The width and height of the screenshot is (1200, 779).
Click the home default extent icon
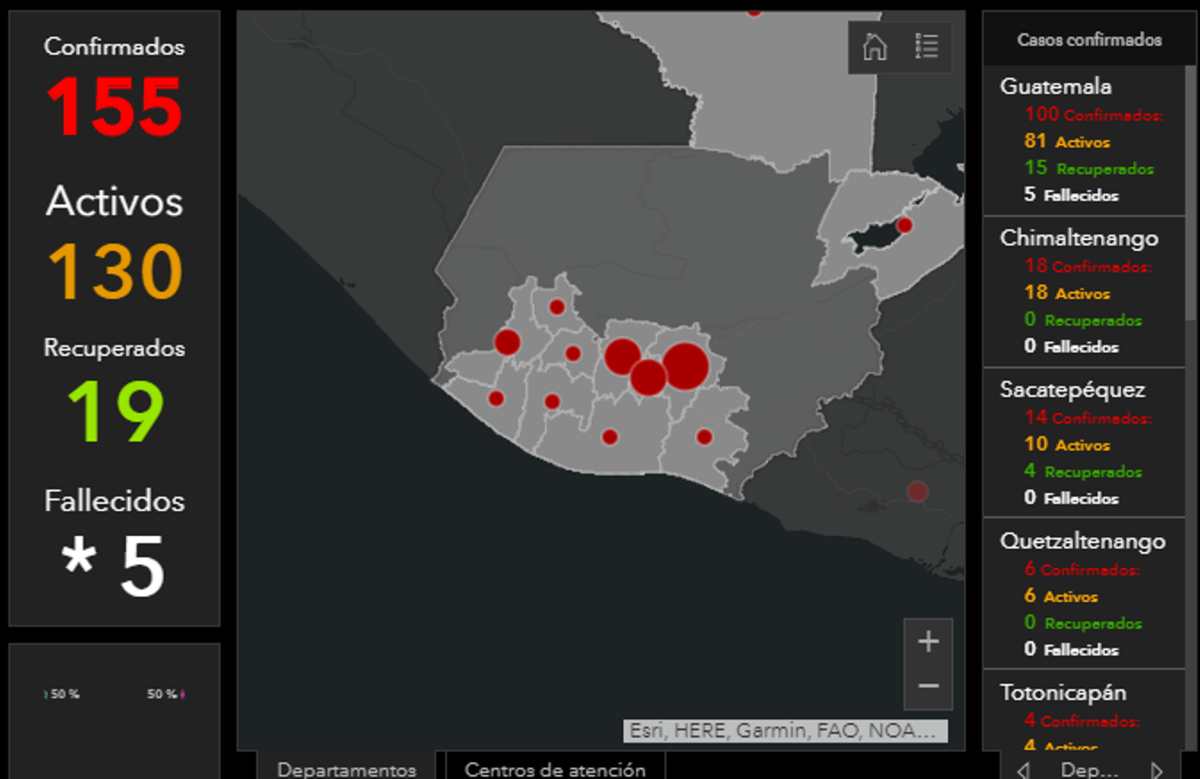point(874,47)
